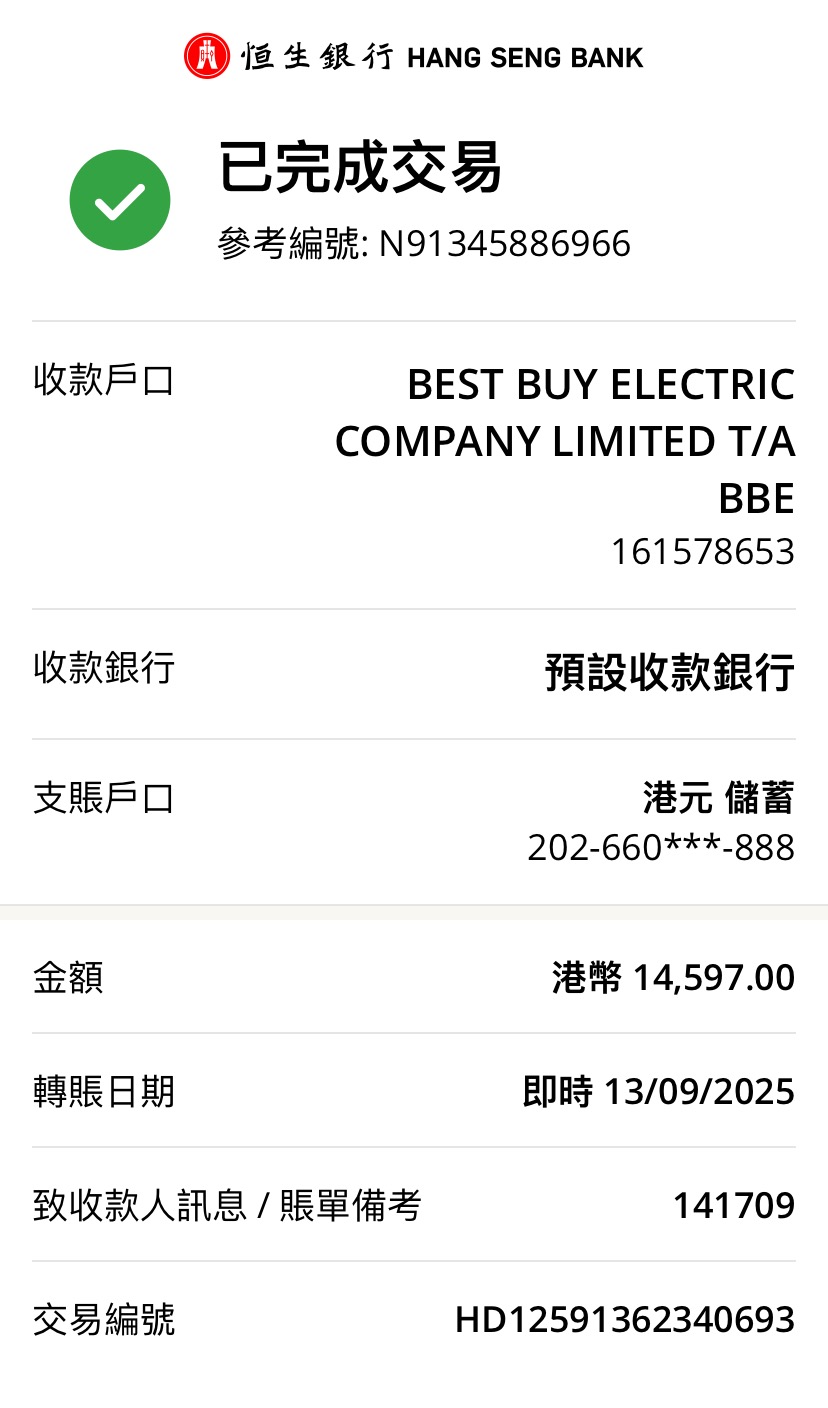Screen dimensions: 828x1408
Task: Select the payee message value 141709
Action: pyautogui.click(x=733, y=1206)
